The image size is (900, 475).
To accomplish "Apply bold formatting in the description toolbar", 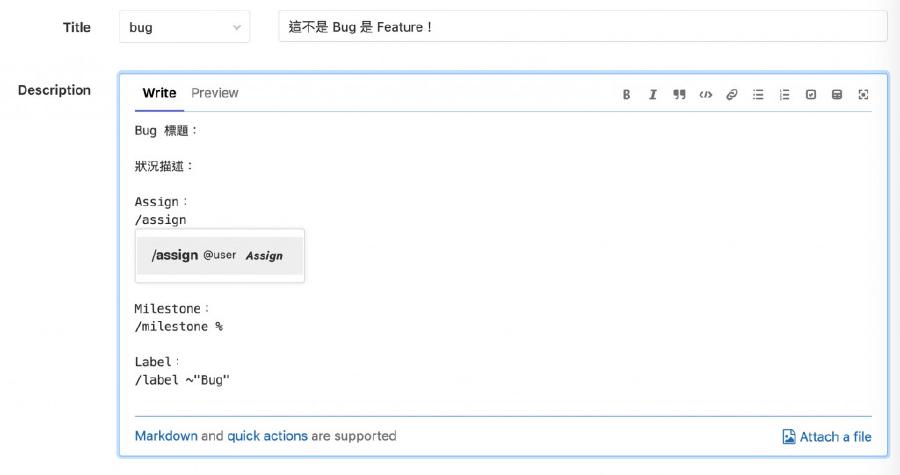I will [x=626, y=95].
